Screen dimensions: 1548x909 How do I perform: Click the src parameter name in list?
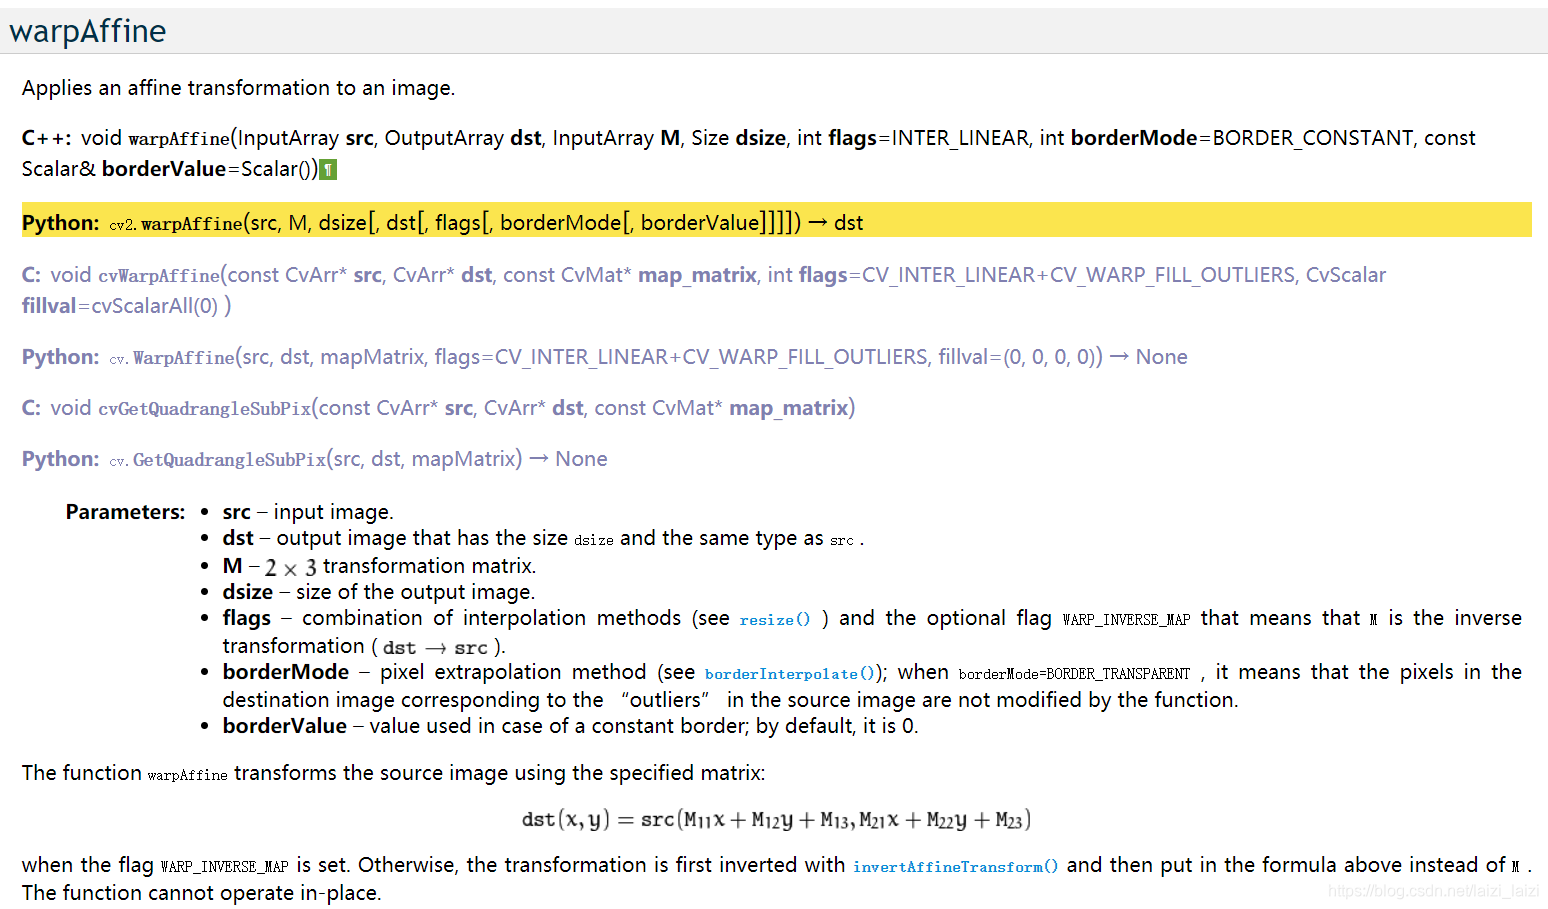tap(237, 512)
